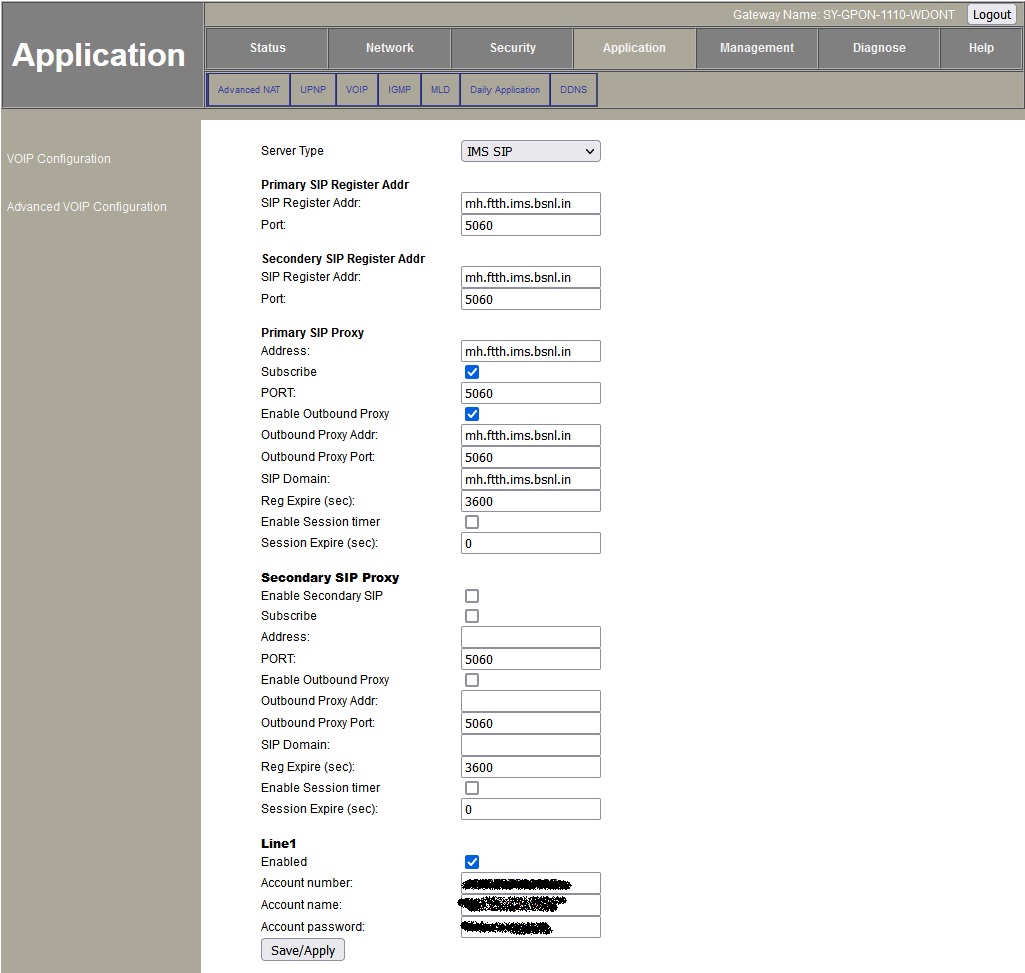This screenshot has height=973, width=1025.
Task: Focus Secondery SIP Register Addr field
Action: point(530,277)
